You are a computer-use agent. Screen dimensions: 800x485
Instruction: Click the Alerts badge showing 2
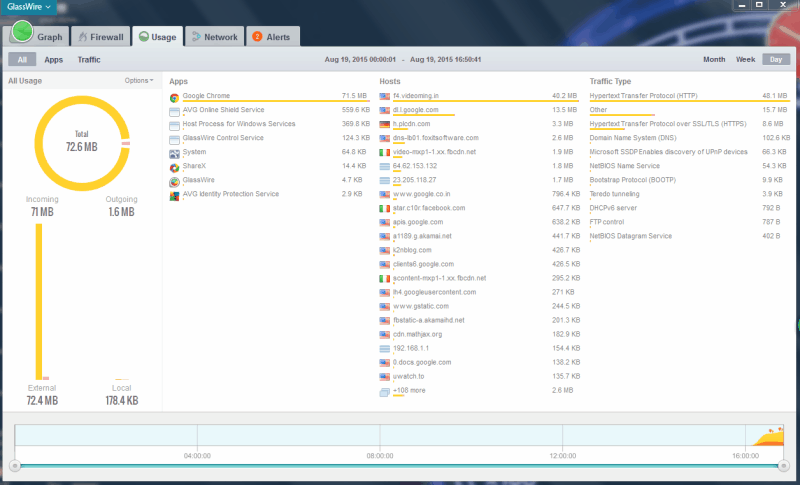257,37
